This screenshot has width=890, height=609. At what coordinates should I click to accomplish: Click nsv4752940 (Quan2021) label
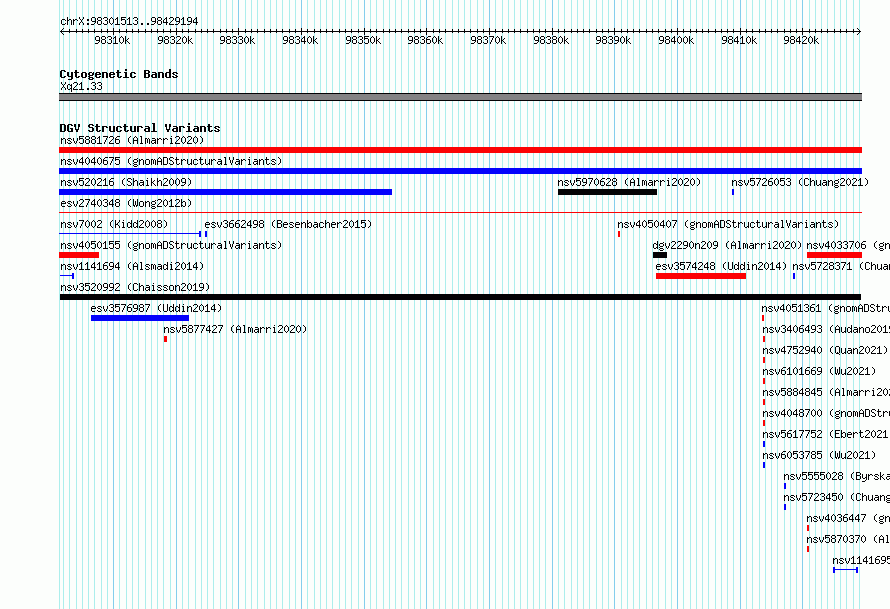point(825,350)
